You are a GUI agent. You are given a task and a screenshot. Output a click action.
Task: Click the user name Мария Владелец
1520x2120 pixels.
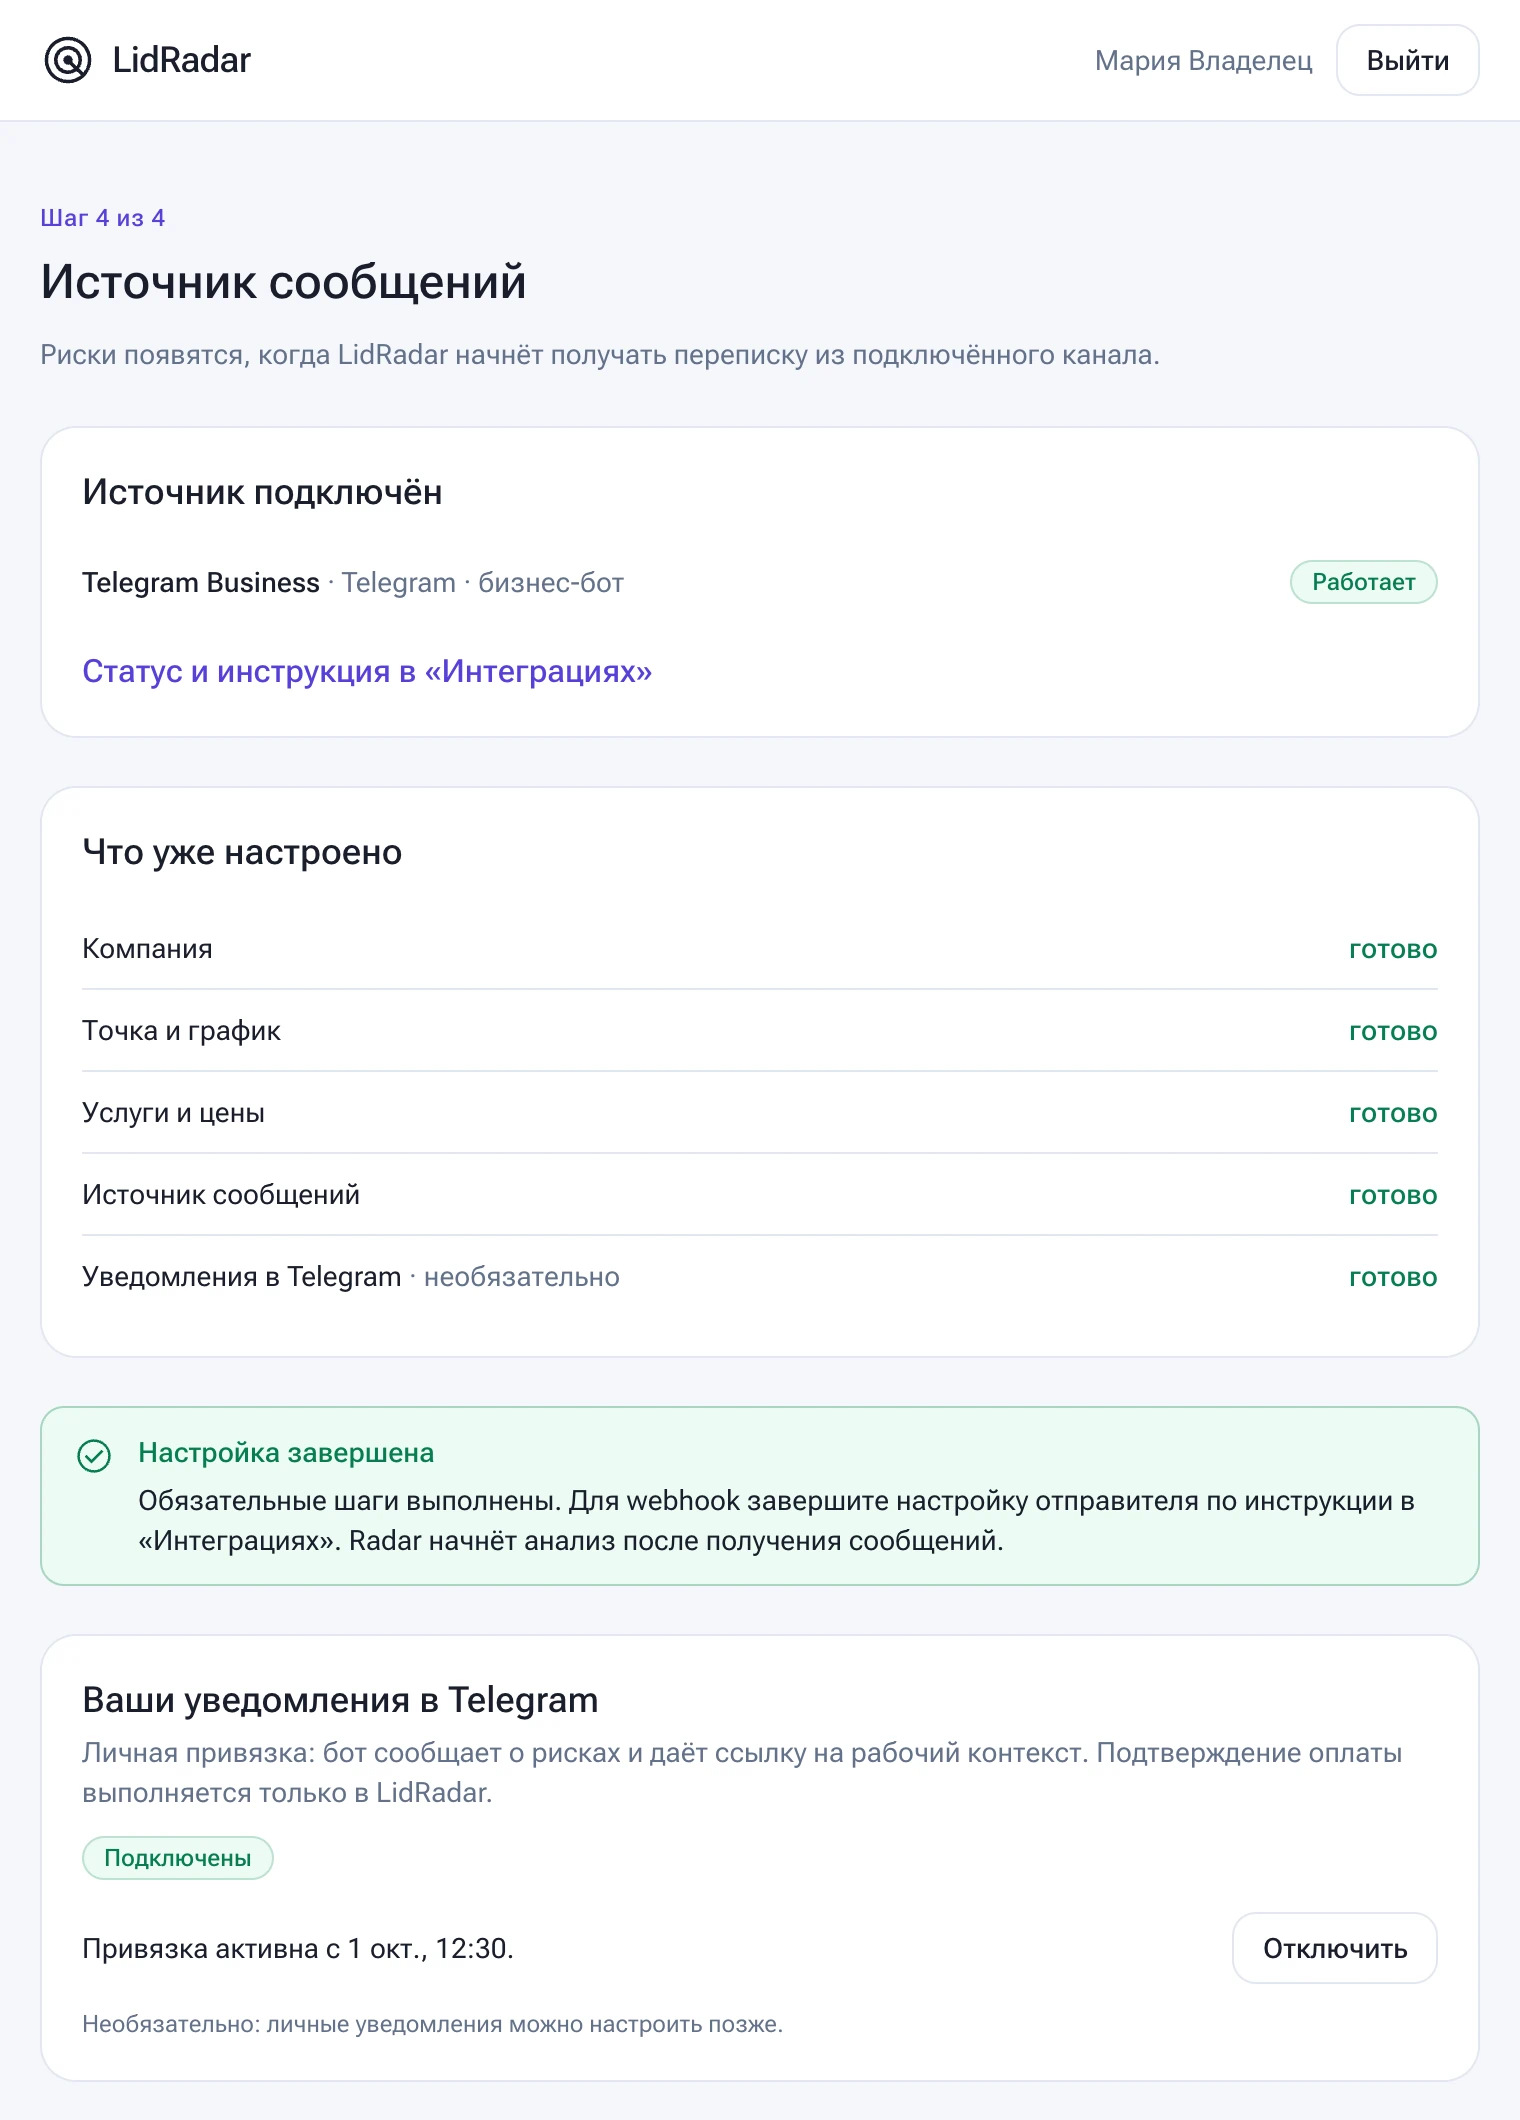1203,60
